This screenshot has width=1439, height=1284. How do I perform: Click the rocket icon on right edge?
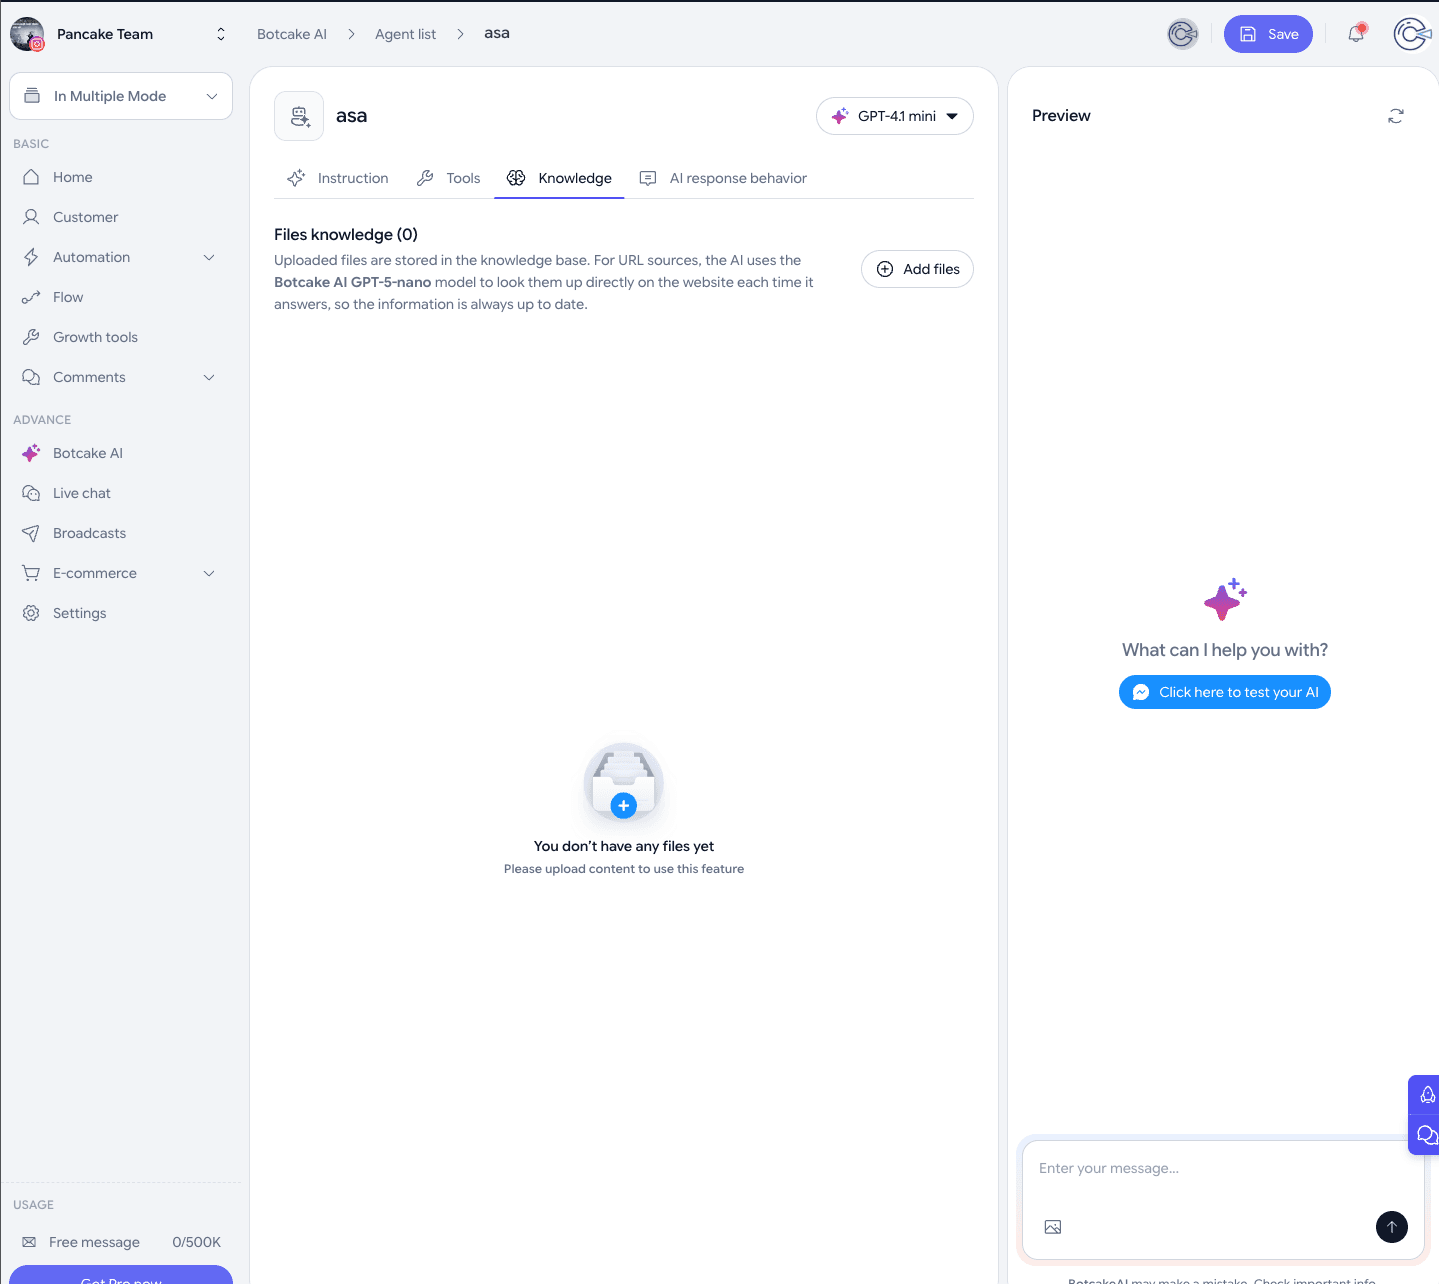click(x=1427, y=1095)
